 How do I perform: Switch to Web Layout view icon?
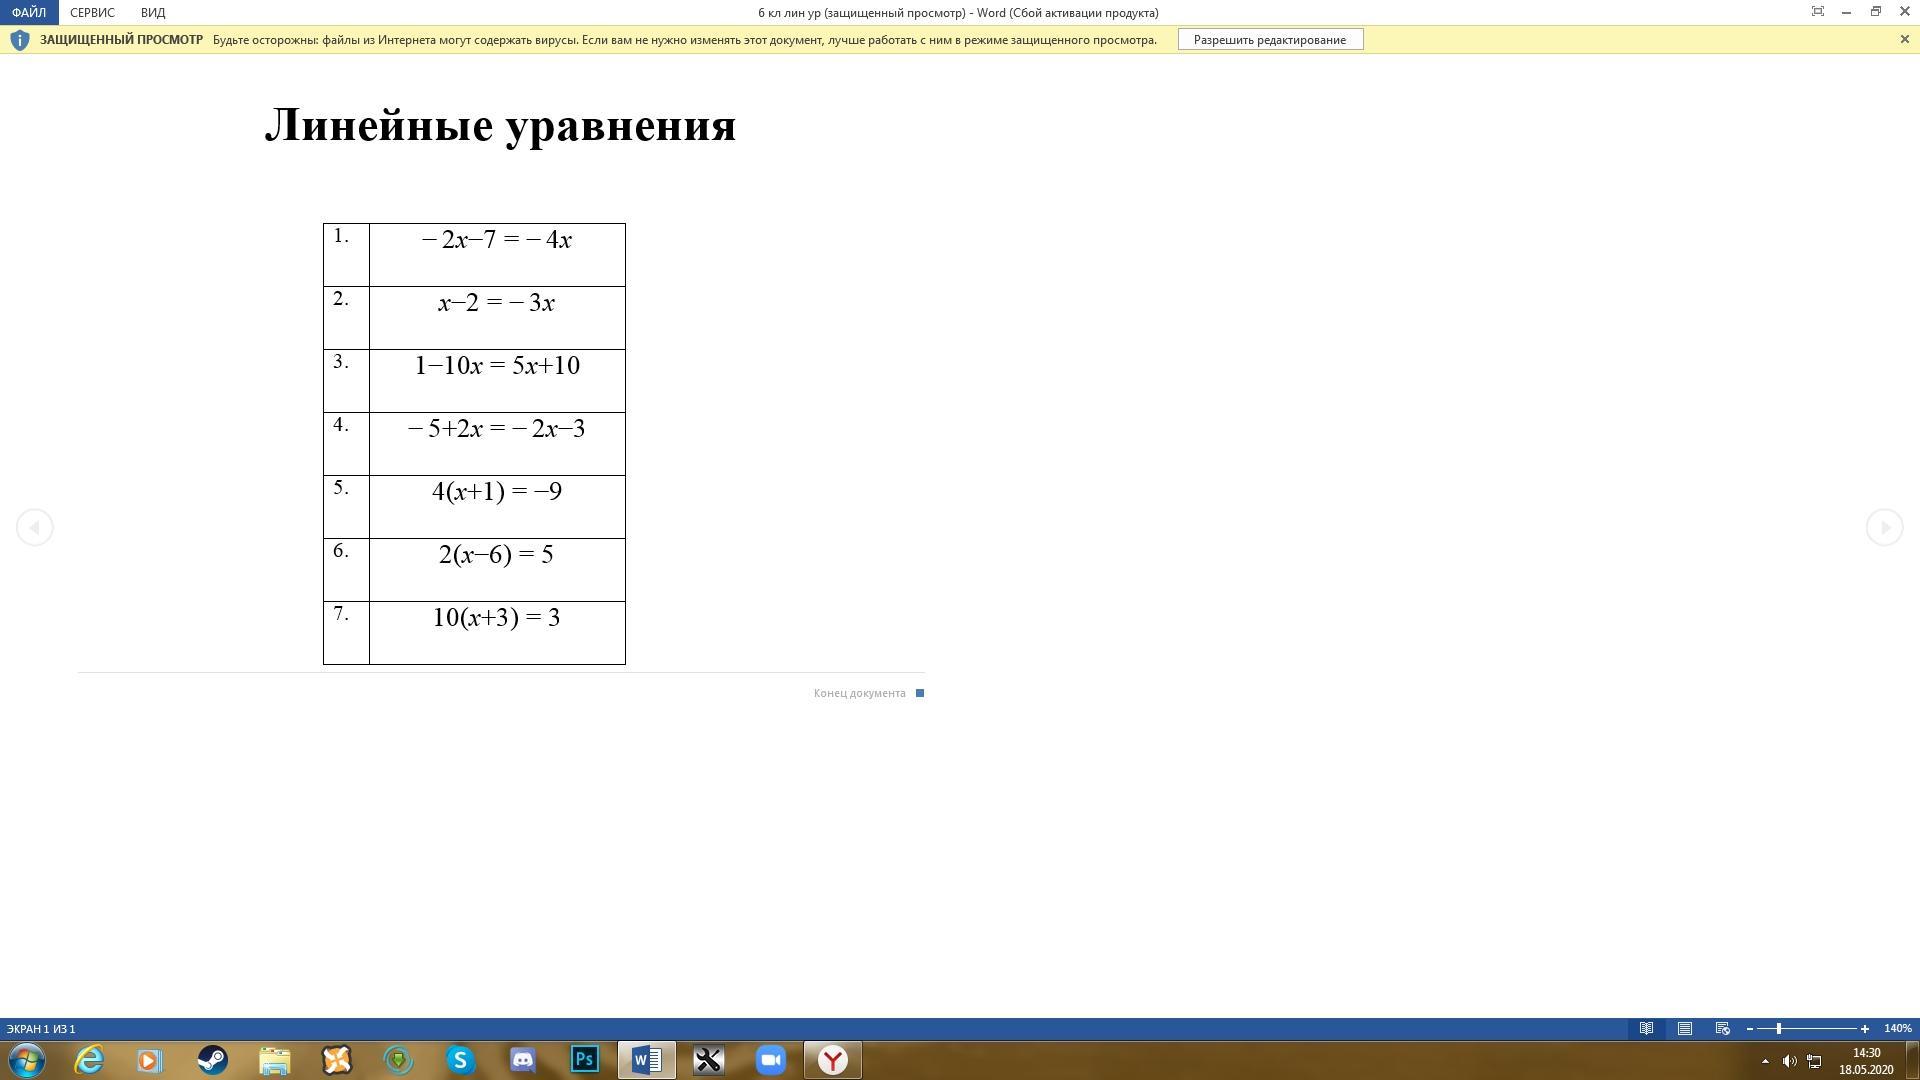1723,1028
